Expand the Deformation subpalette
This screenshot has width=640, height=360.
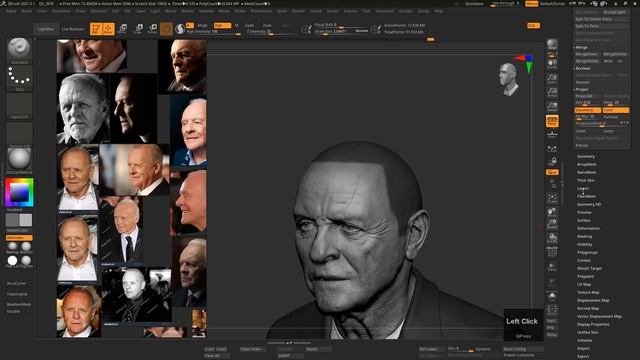(x=588, y=229)
